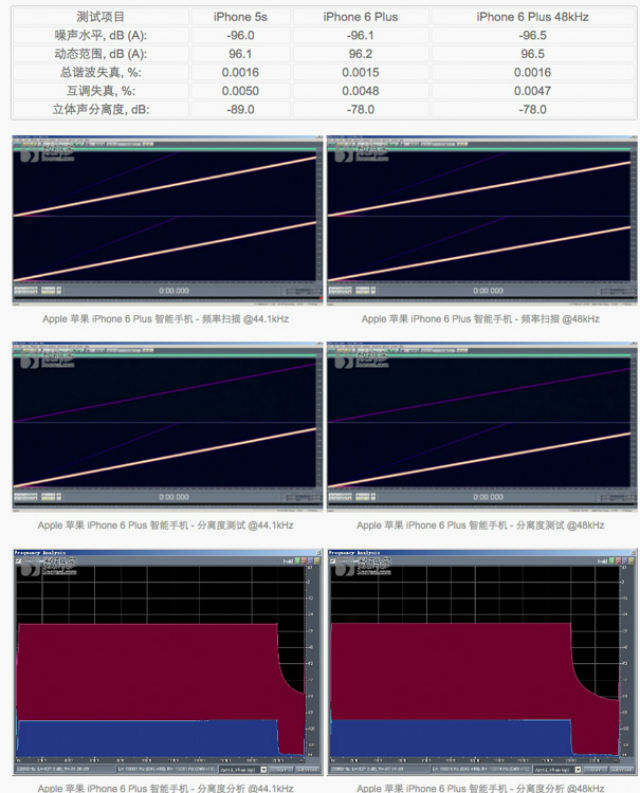Open the 分离度测试 @48kHz spectrogram image
The image size is (640, 793).
pyautogui.click(x=482, y=427)
